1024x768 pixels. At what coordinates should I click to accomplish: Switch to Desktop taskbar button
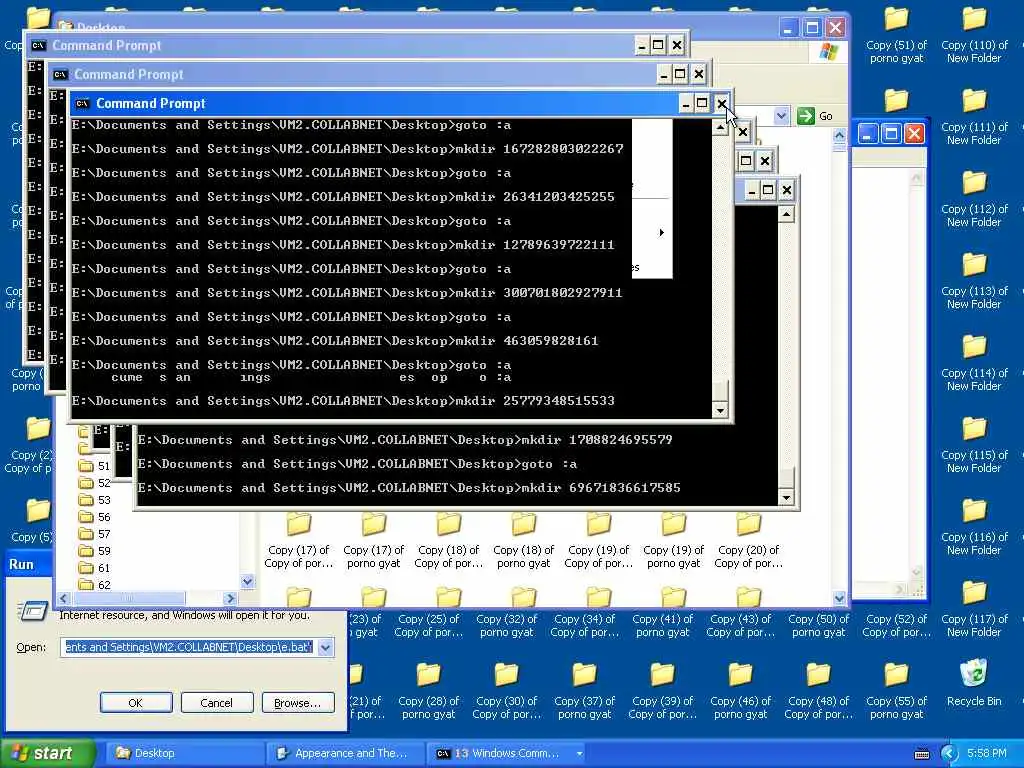pyautogui.click(x=184, y=754)
